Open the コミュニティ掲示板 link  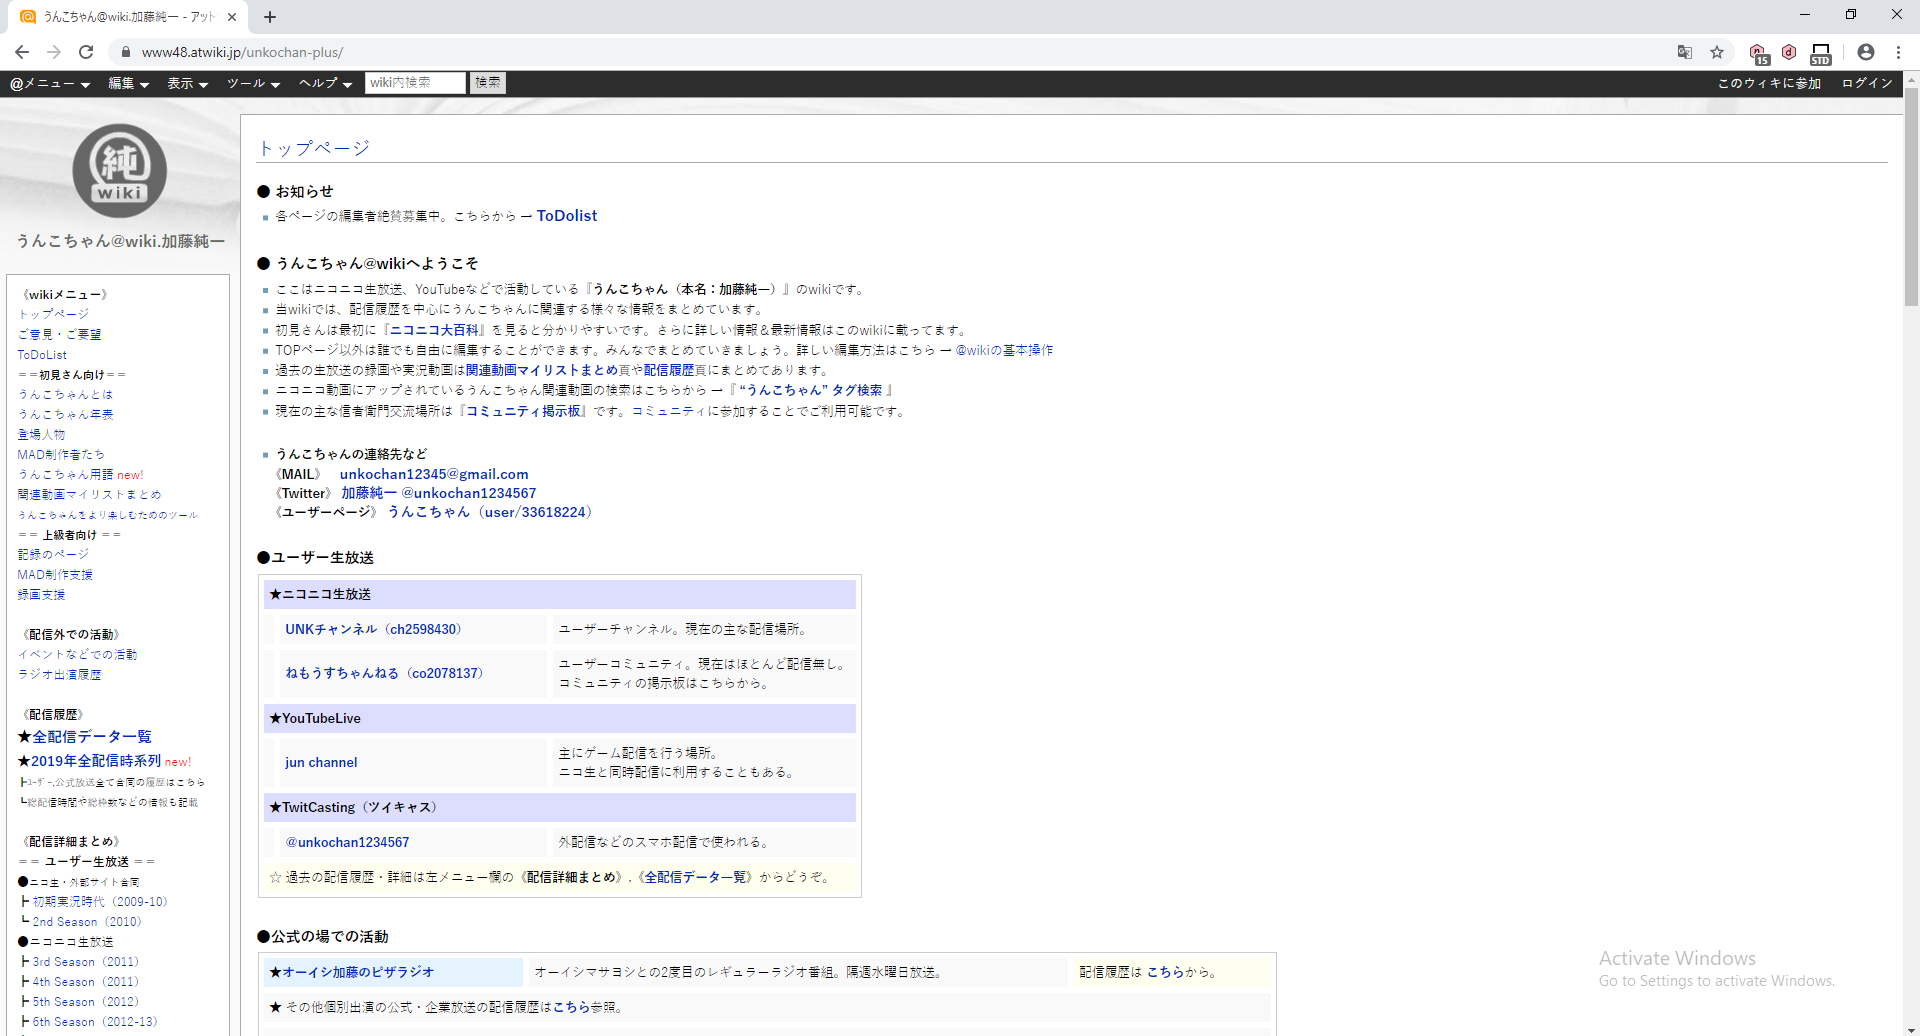pyautogui.click(x=523, y=411)
